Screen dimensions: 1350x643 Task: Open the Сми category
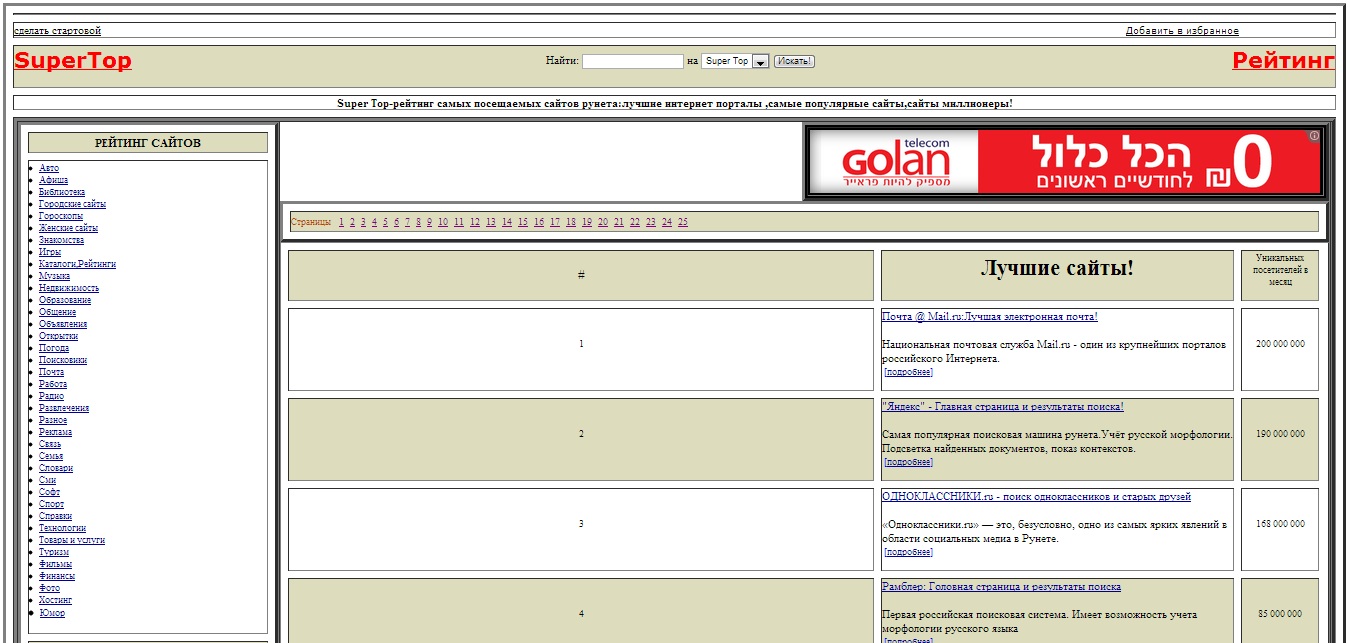click(x=48, y=480)
